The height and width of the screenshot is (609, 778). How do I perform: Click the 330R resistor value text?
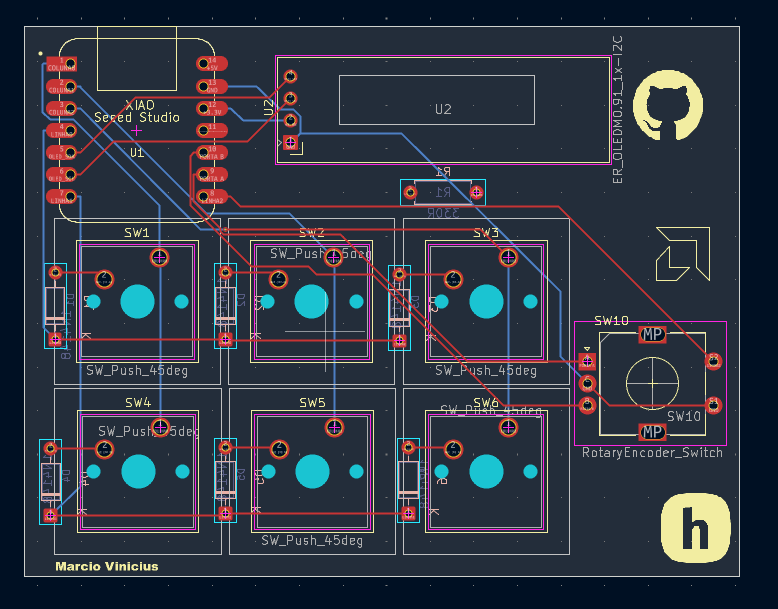click(x=443, y=213)
